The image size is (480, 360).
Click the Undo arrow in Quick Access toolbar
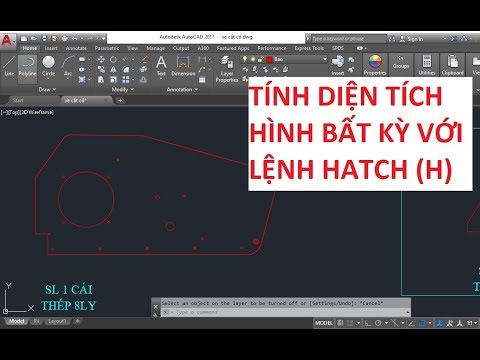[x=74, y=39]
